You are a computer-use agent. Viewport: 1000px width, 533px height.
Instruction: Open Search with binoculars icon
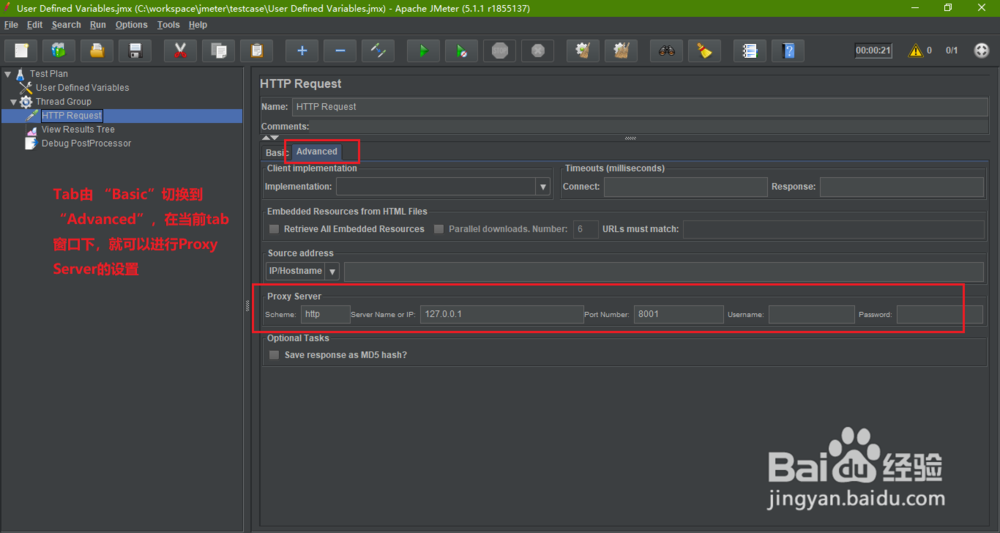(x=666, y=51)
